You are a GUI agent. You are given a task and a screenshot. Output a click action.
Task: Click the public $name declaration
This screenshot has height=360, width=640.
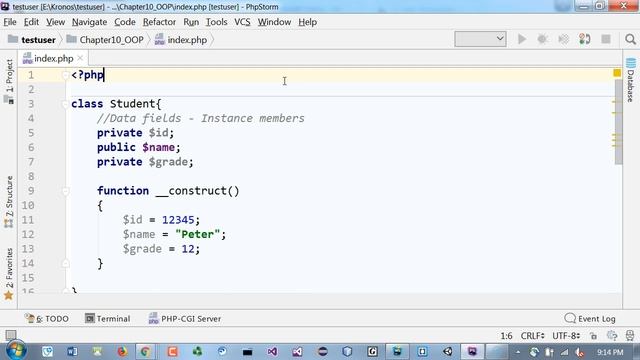(139, 147)
